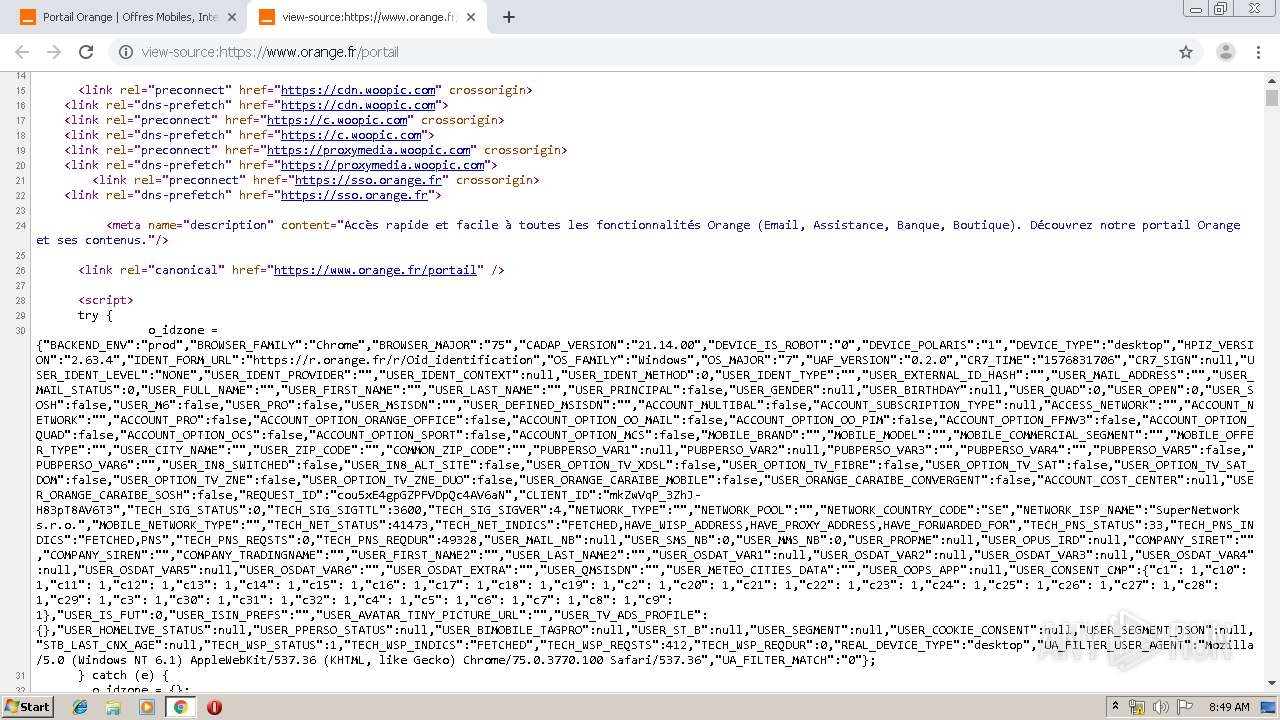Close the Portail Orange tab

click(x=232, y=17)
